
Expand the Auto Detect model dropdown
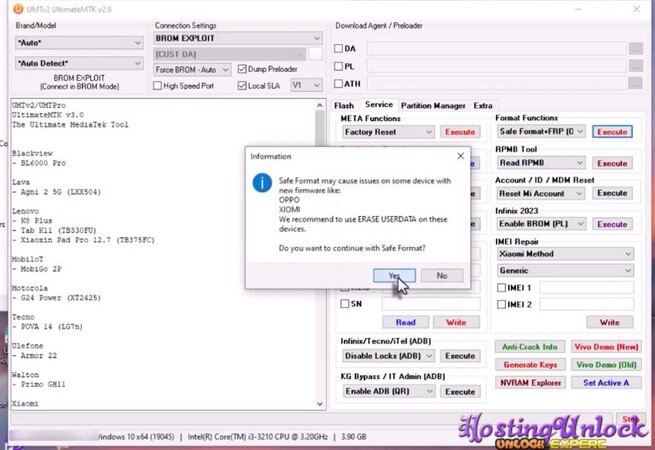click(x=77, y=63)
